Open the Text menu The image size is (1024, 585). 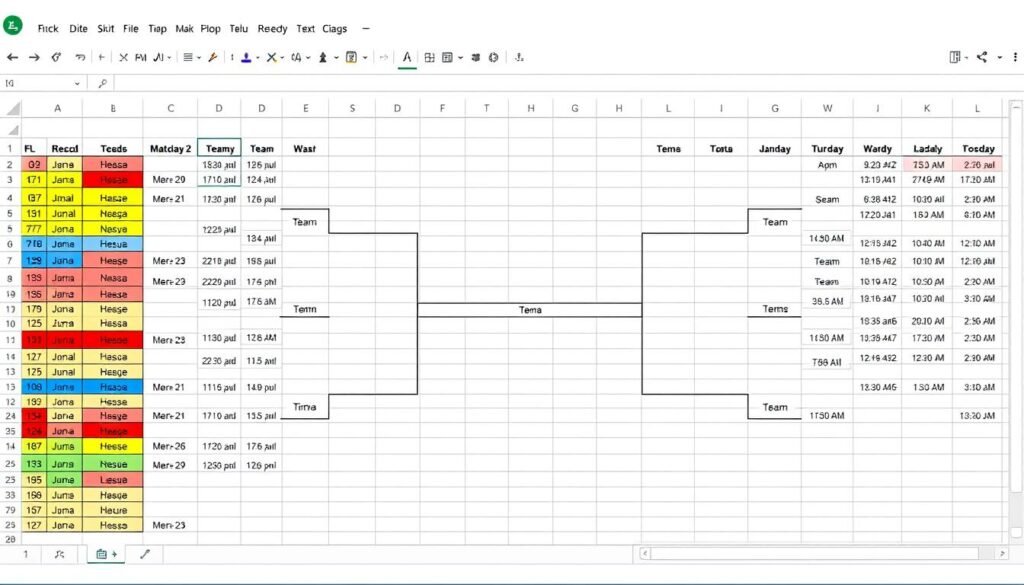pyautogui.click(x=305, y=30)
